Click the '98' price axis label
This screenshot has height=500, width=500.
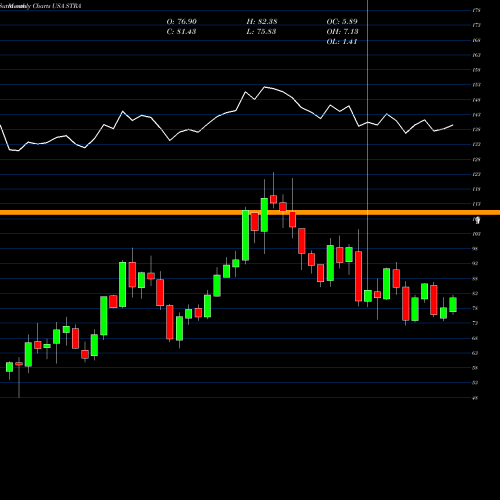click(x=475, y=249)
